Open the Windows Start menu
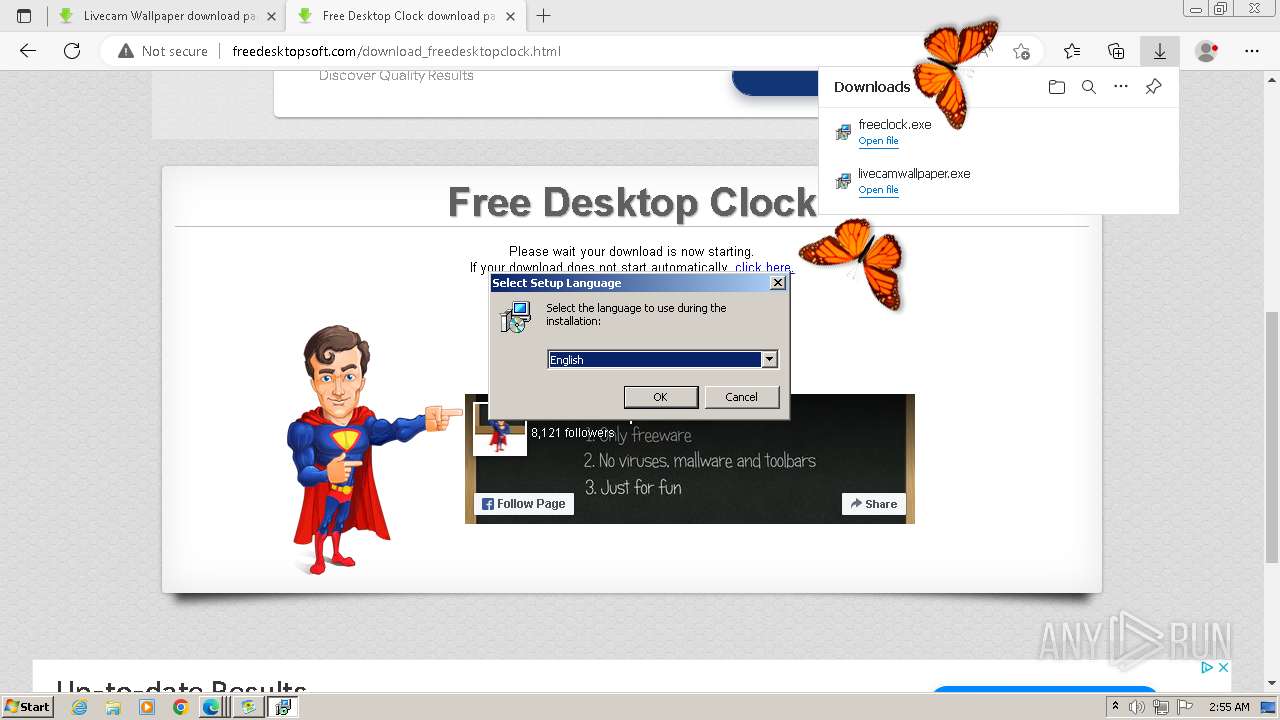Image resolution: width=1280 pixels, height=720 pixels. coord(28,707)
